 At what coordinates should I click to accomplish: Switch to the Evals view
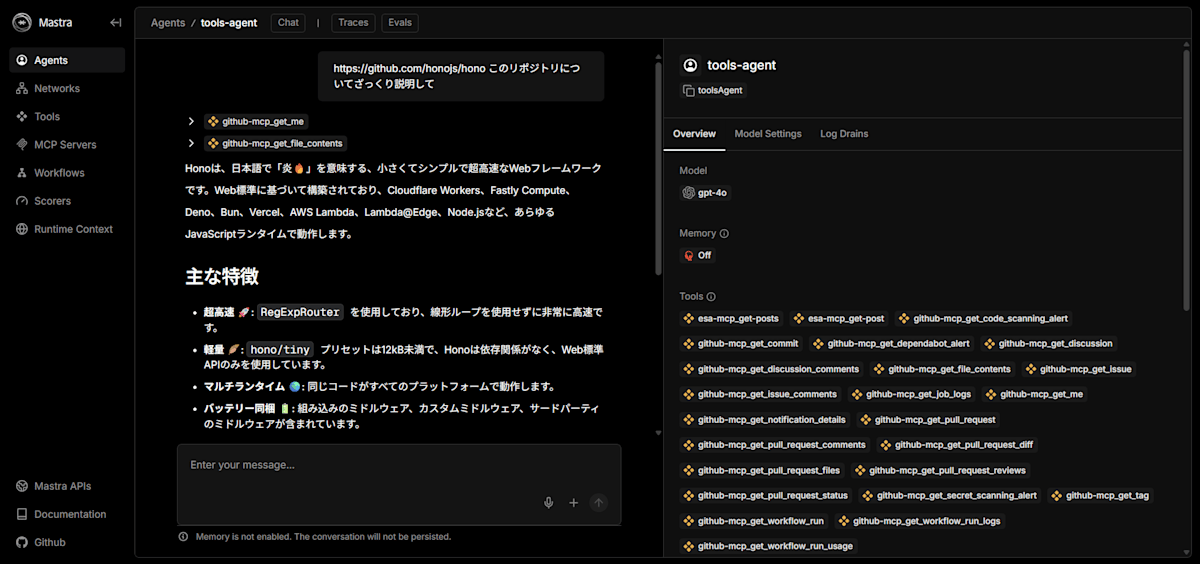click(x=399, y=22)
